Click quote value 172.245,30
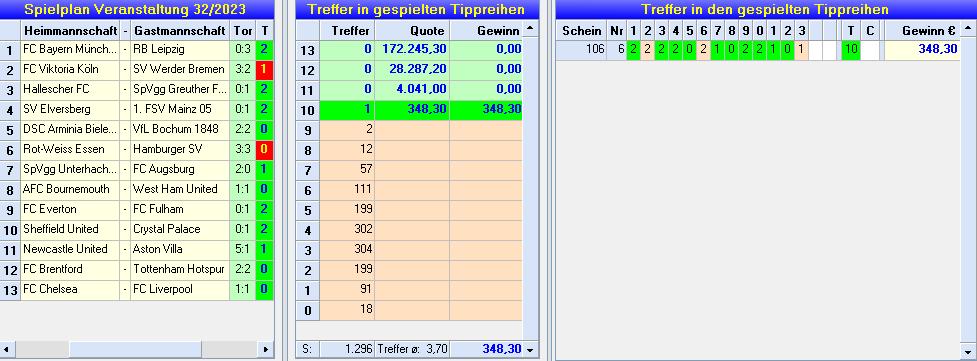The width and height of the screenshot is (977, 361). 412,51
